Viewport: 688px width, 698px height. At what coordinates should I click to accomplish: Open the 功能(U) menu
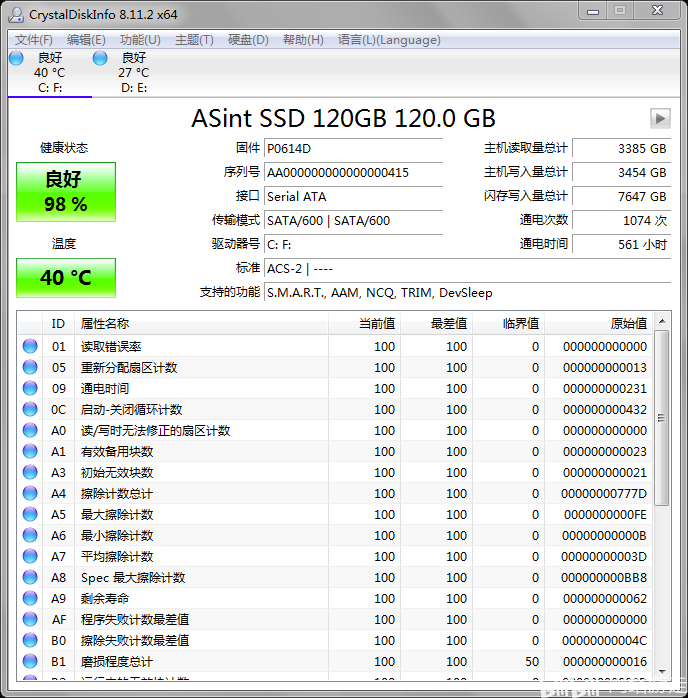(x=140, y=40)
